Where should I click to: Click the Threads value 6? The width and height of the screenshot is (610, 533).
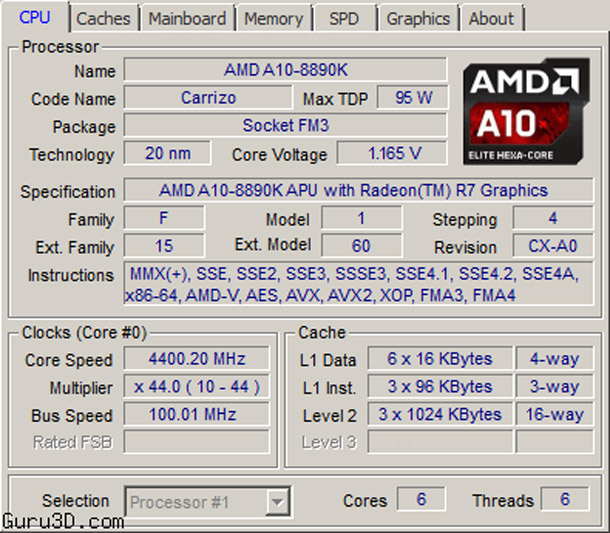click(x=565, y=499)
